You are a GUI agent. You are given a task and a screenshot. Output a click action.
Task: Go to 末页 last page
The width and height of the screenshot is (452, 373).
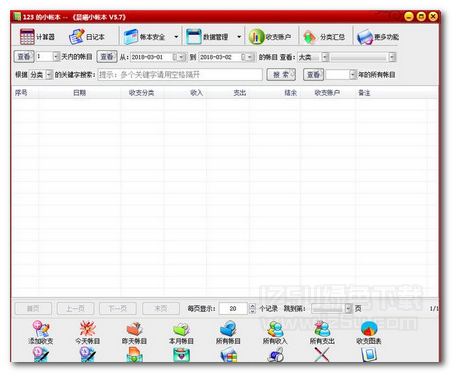(161, 309)
